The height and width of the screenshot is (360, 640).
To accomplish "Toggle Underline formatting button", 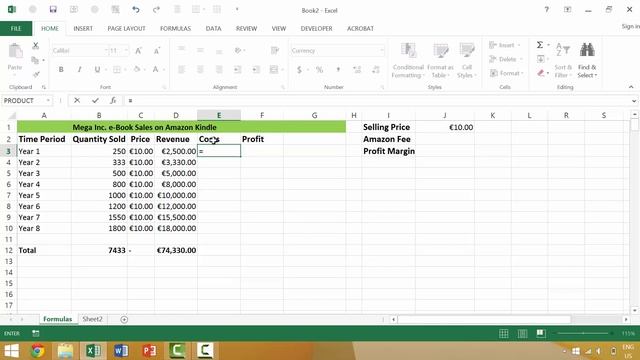I will coord(97,69).
